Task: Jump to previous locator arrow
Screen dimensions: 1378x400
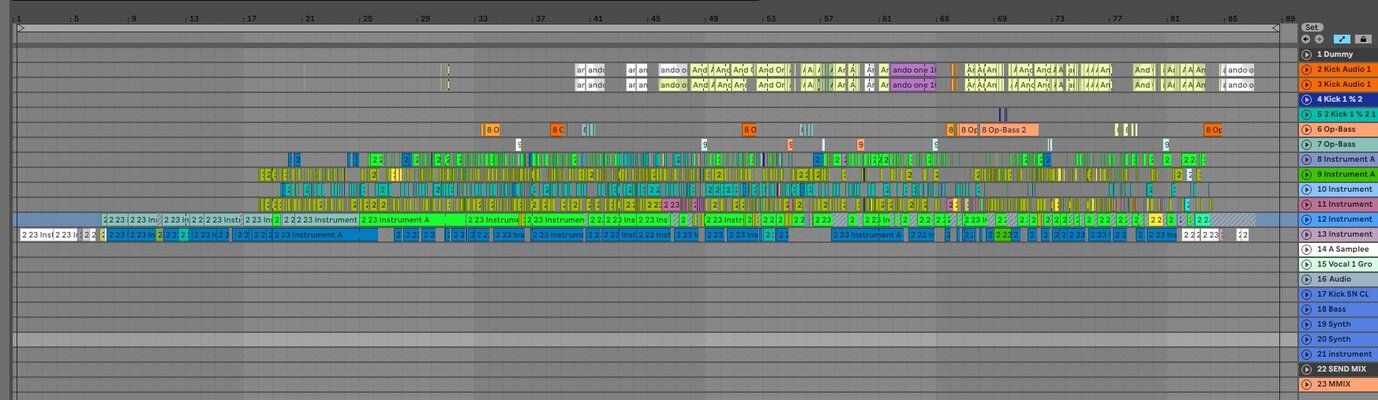Action: tap(1306, 39)
